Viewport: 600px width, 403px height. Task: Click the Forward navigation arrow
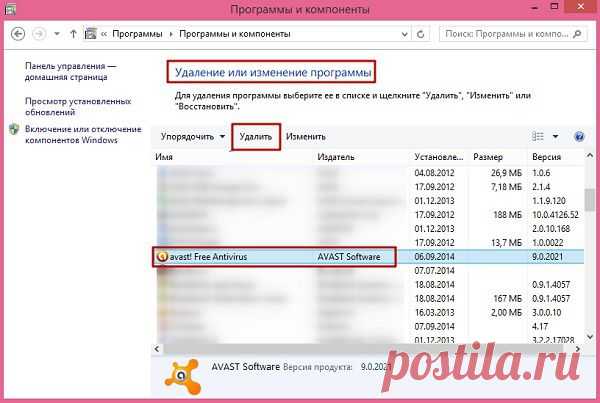coord(39,34)
